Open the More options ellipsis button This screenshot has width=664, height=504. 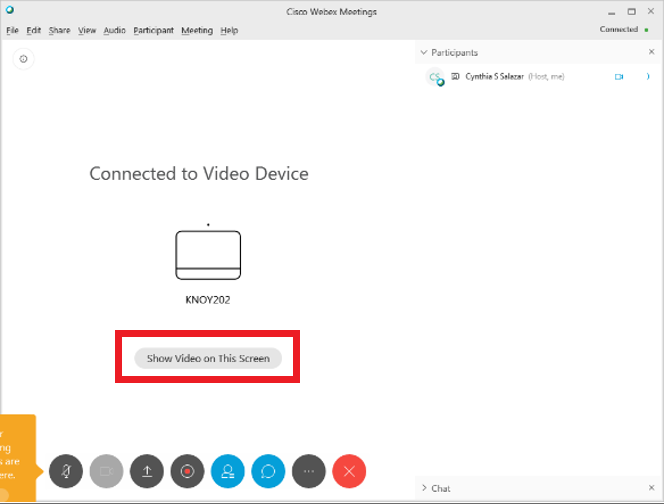pos(308,470)
